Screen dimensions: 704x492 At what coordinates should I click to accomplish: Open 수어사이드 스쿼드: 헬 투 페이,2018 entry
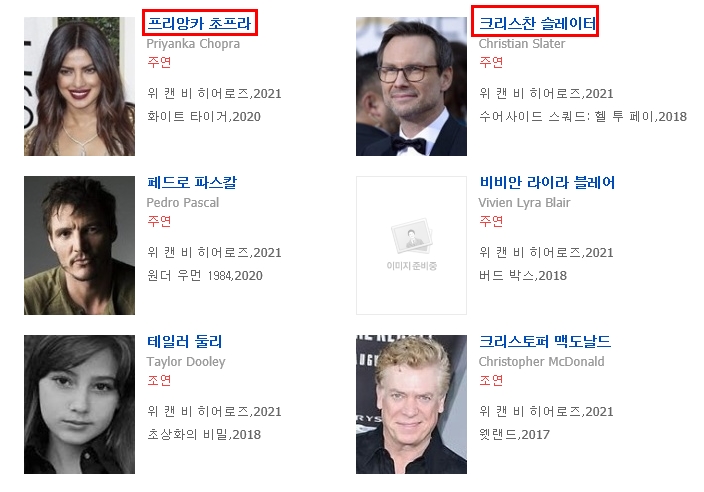coord(583,117)
